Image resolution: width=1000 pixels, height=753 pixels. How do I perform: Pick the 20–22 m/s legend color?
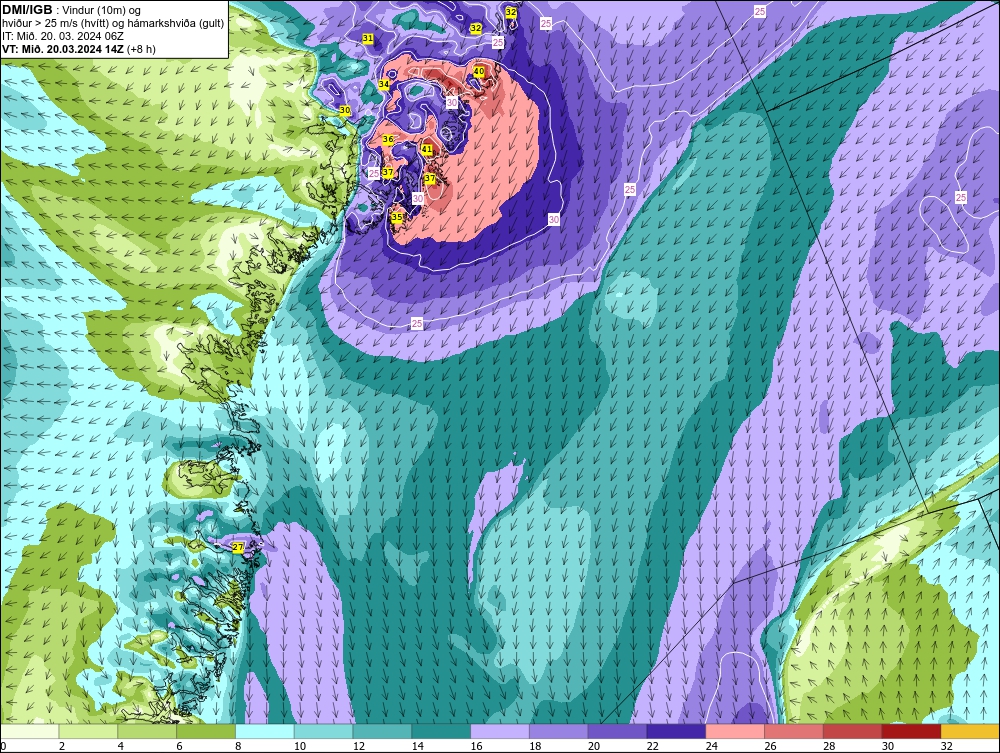pos(617,731)
